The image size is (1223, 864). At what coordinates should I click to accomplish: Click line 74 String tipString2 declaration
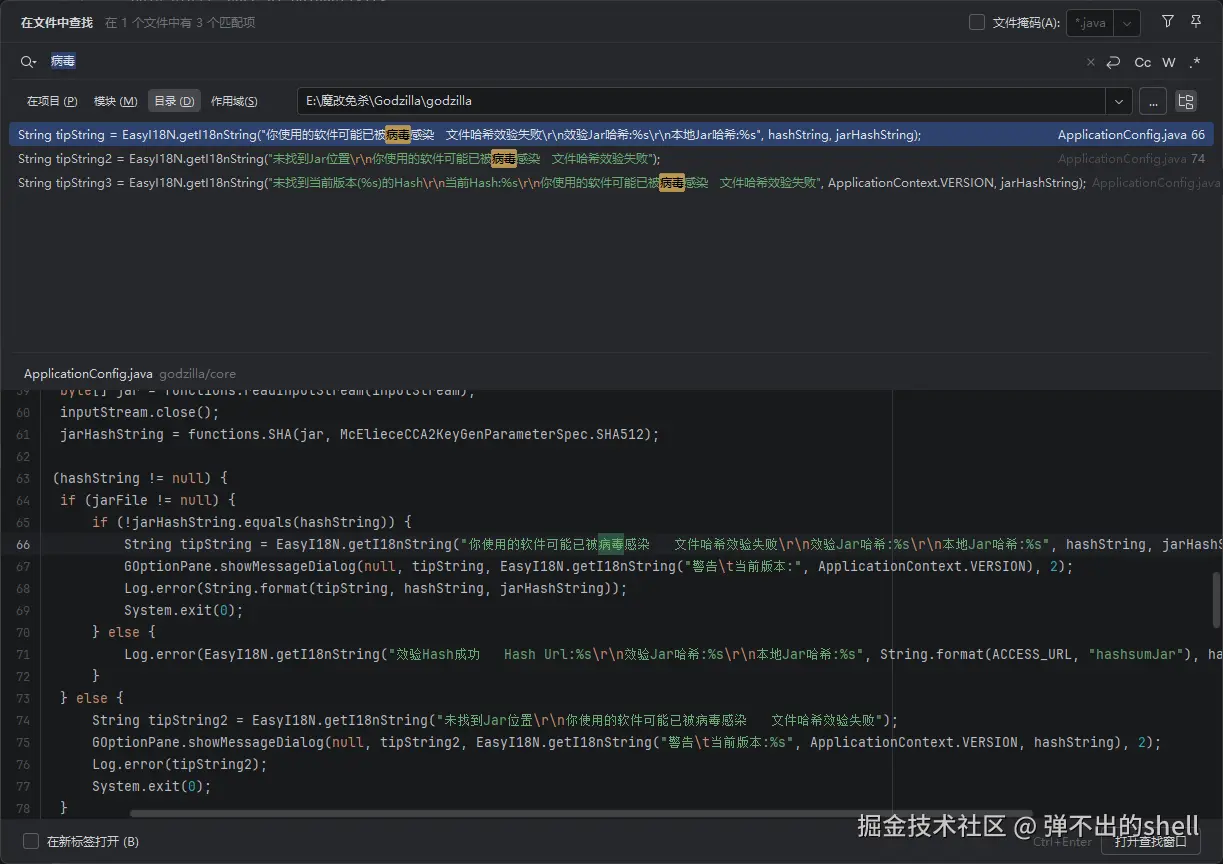point(495,720)
